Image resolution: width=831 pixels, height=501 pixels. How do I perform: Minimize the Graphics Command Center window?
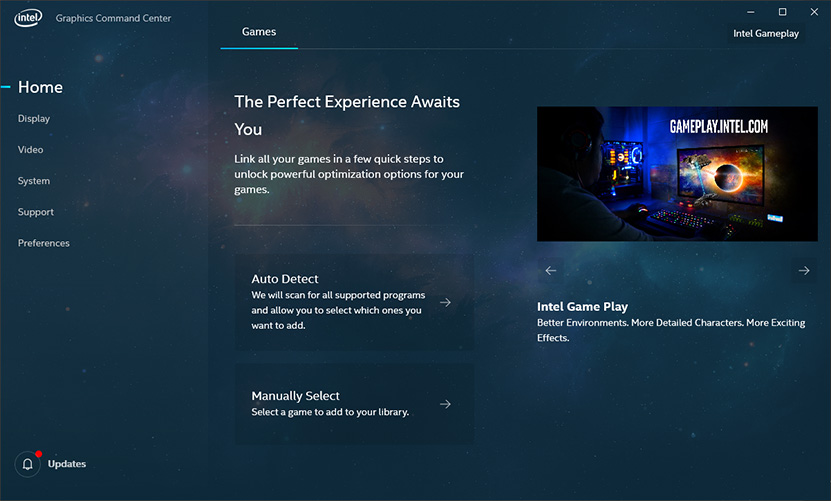click(750, 12)
